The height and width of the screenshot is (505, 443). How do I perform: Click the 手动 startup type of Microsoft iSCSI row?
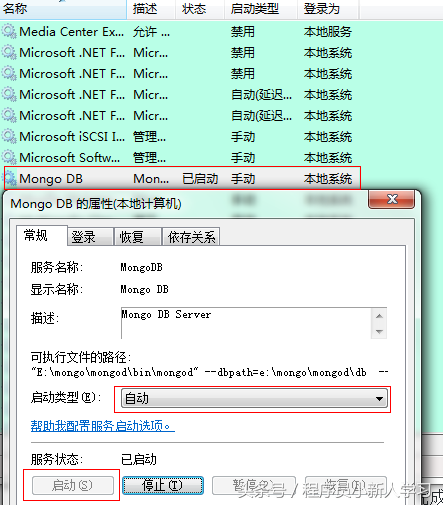click(x=243, y=137)
